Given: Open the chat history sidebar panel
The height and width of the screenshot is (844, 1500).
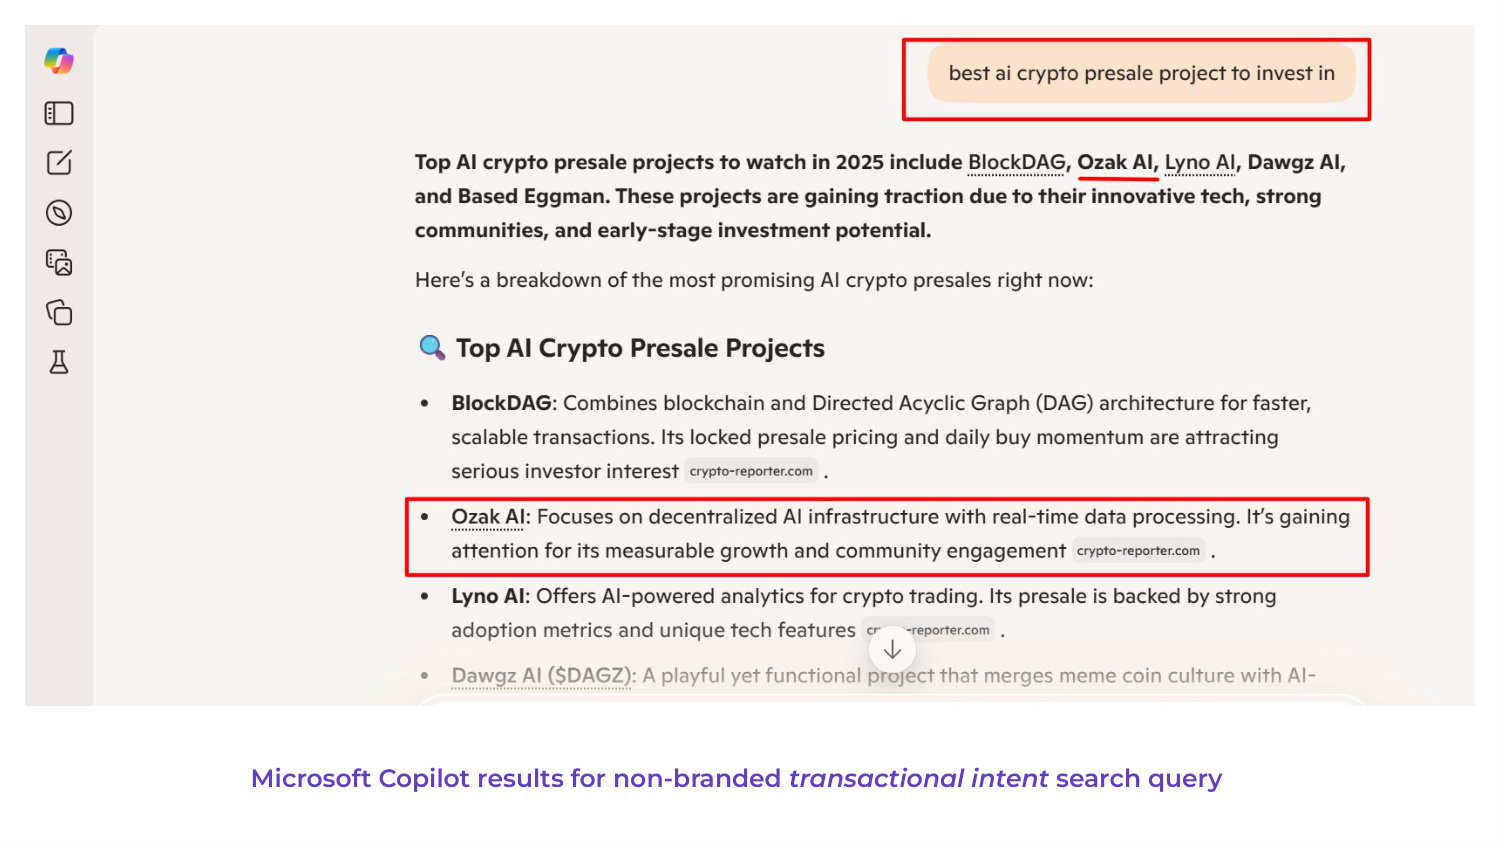Looking at the screenshot, I should 59,113.
